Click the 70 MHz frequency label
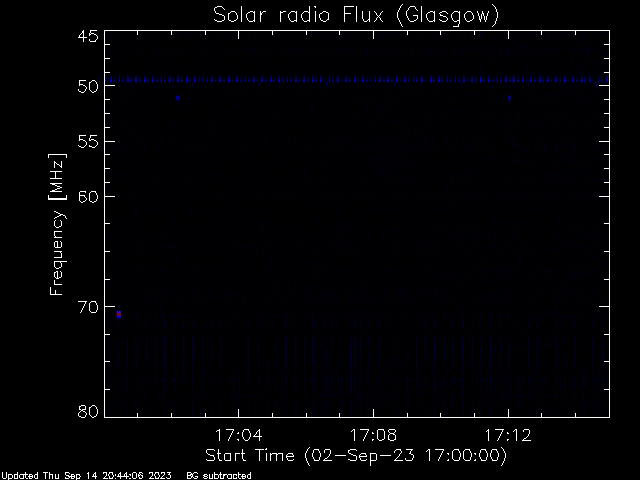640x480 pixels. click(88, 307)
